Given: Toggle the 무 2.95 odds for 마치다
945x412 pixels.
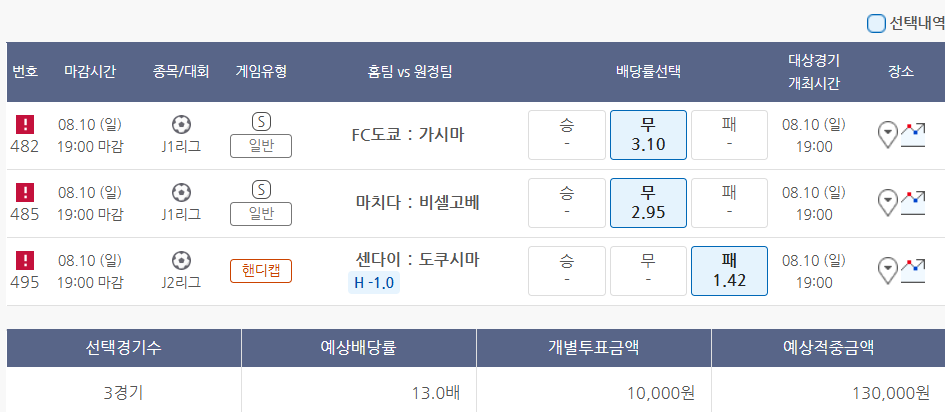Looking at the screenshot, I should tap(648, 203).
